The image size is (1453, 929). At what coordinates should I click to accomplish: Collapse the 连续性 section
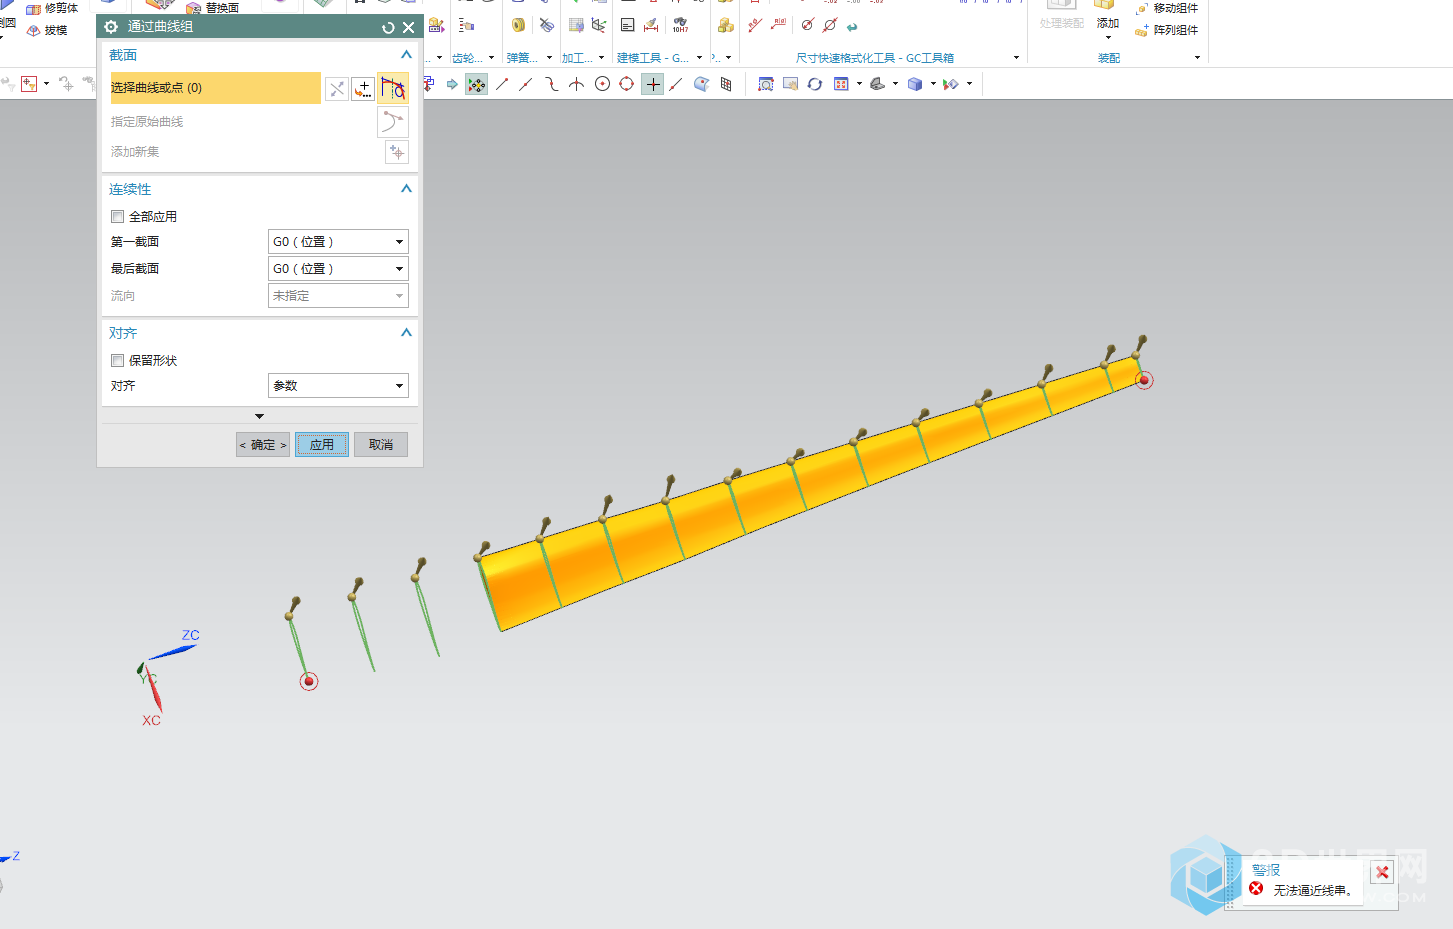pos(406,189)
